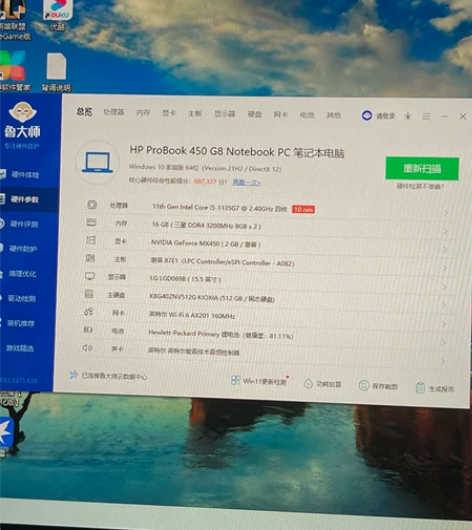This screenshot has height=530, width=472.
Task: Click 保存截图 at the bottom
Action: pos(378,386)
